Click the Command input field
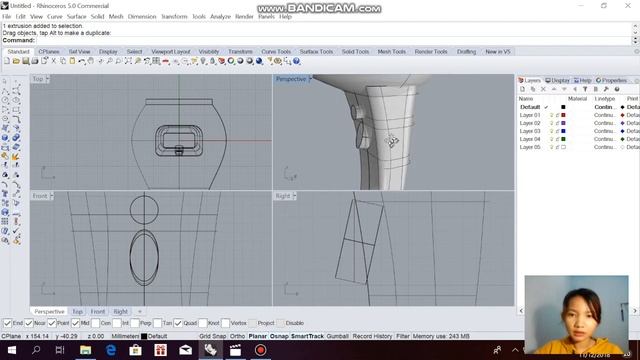This screenshot has height=360, width=640. pyautogui.click(x=333, y=40)
